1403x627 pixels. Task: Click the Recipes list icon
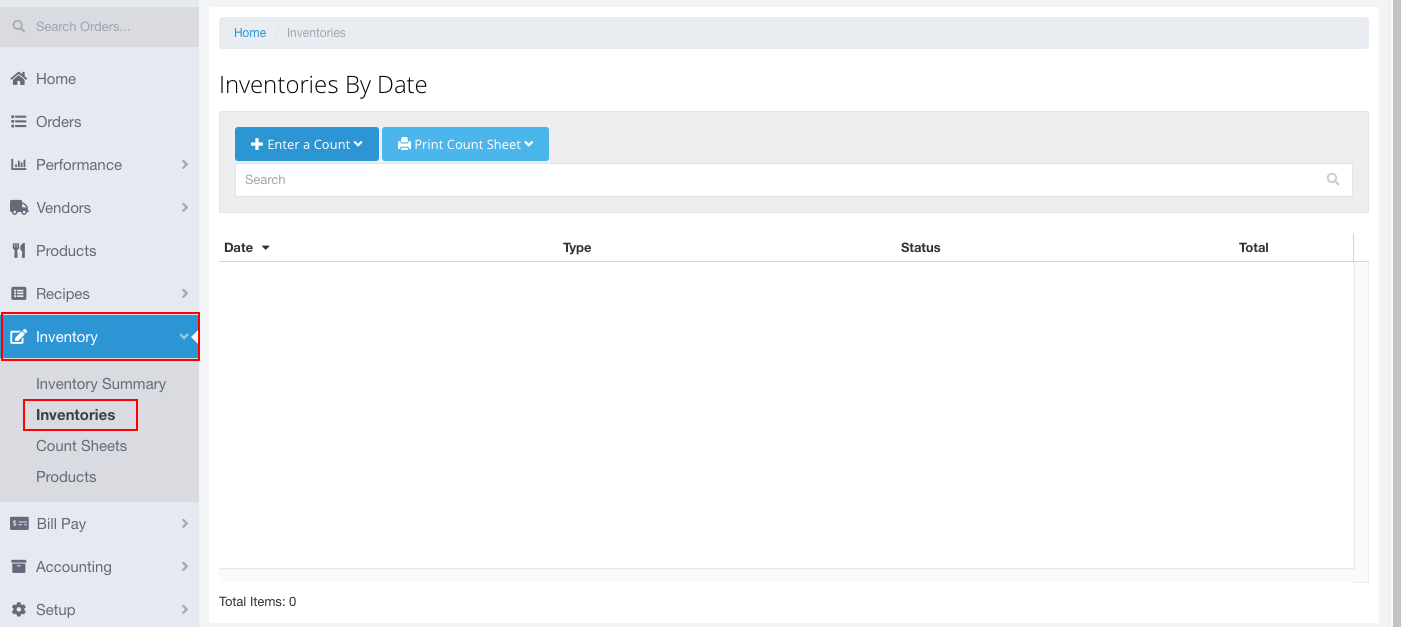(x=18, y=294)
